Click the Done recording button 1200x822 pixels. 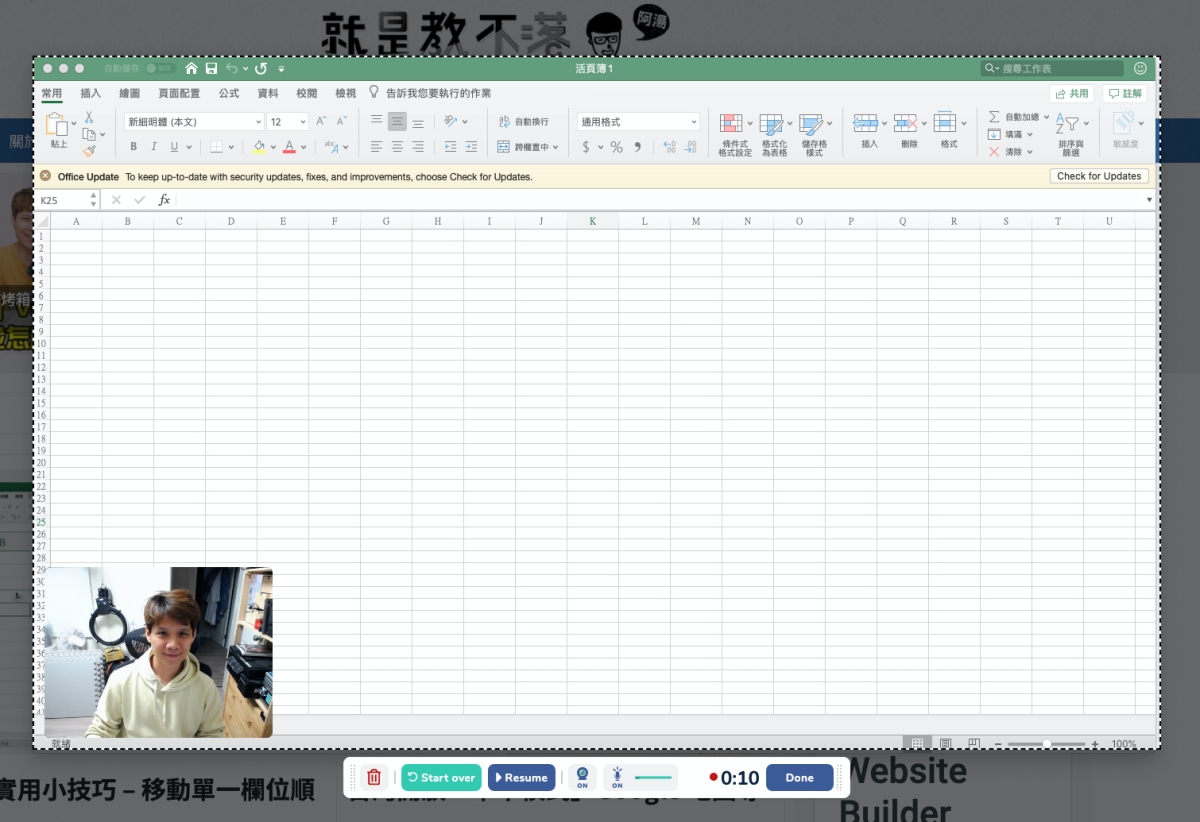coord(799,777)
